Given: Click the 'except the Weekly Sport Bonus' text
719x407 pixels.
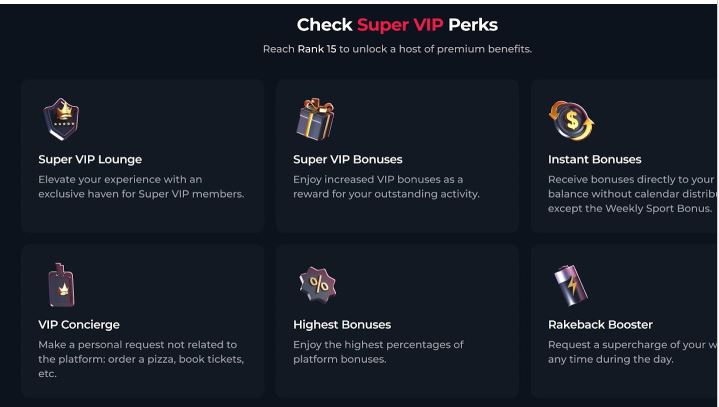Looking at the screenshot, I should click(630, 209).
